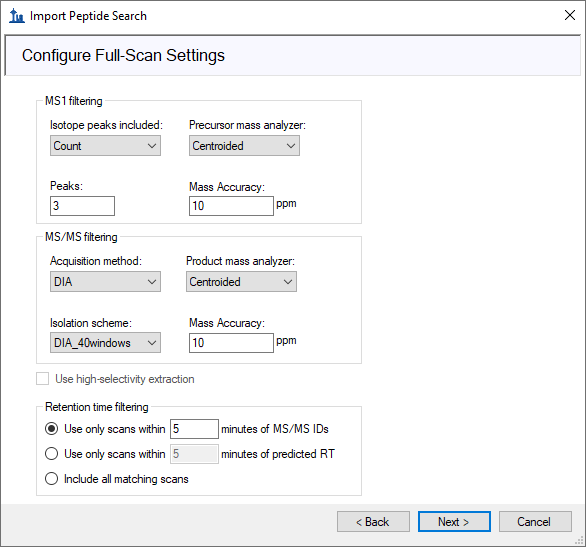Continue with the Next button
The height and width of the screenshot is (547, 586).
point(454,522)
